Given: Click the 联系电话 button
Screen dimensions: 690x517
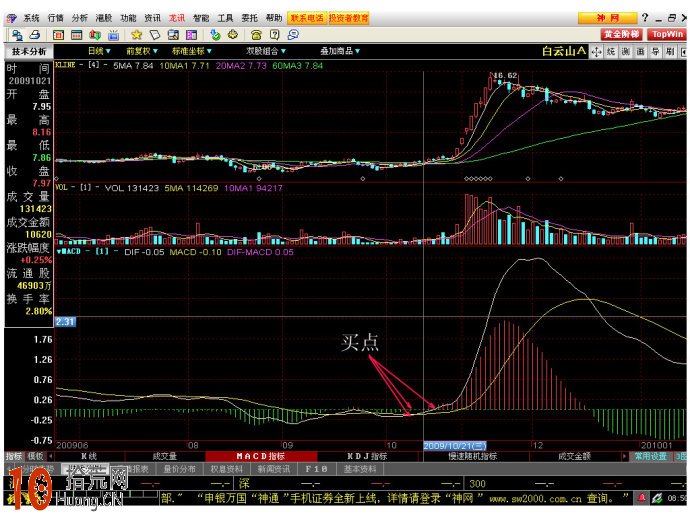Looking at the screenshot, I should [307, 18].
